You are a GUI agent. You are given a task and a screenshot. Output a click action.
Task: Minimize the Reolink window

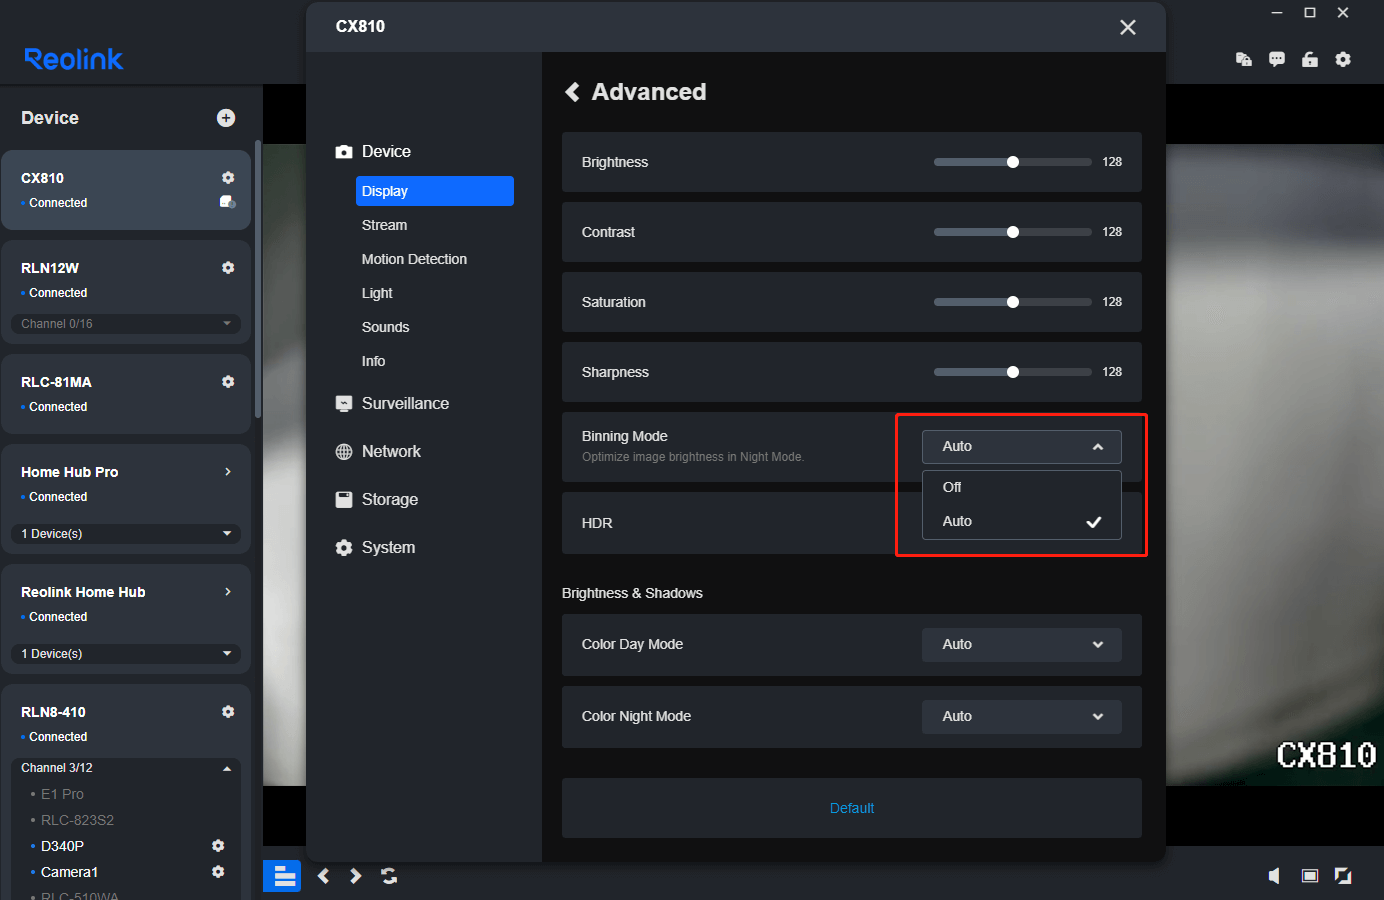[x=1277, y=13]
